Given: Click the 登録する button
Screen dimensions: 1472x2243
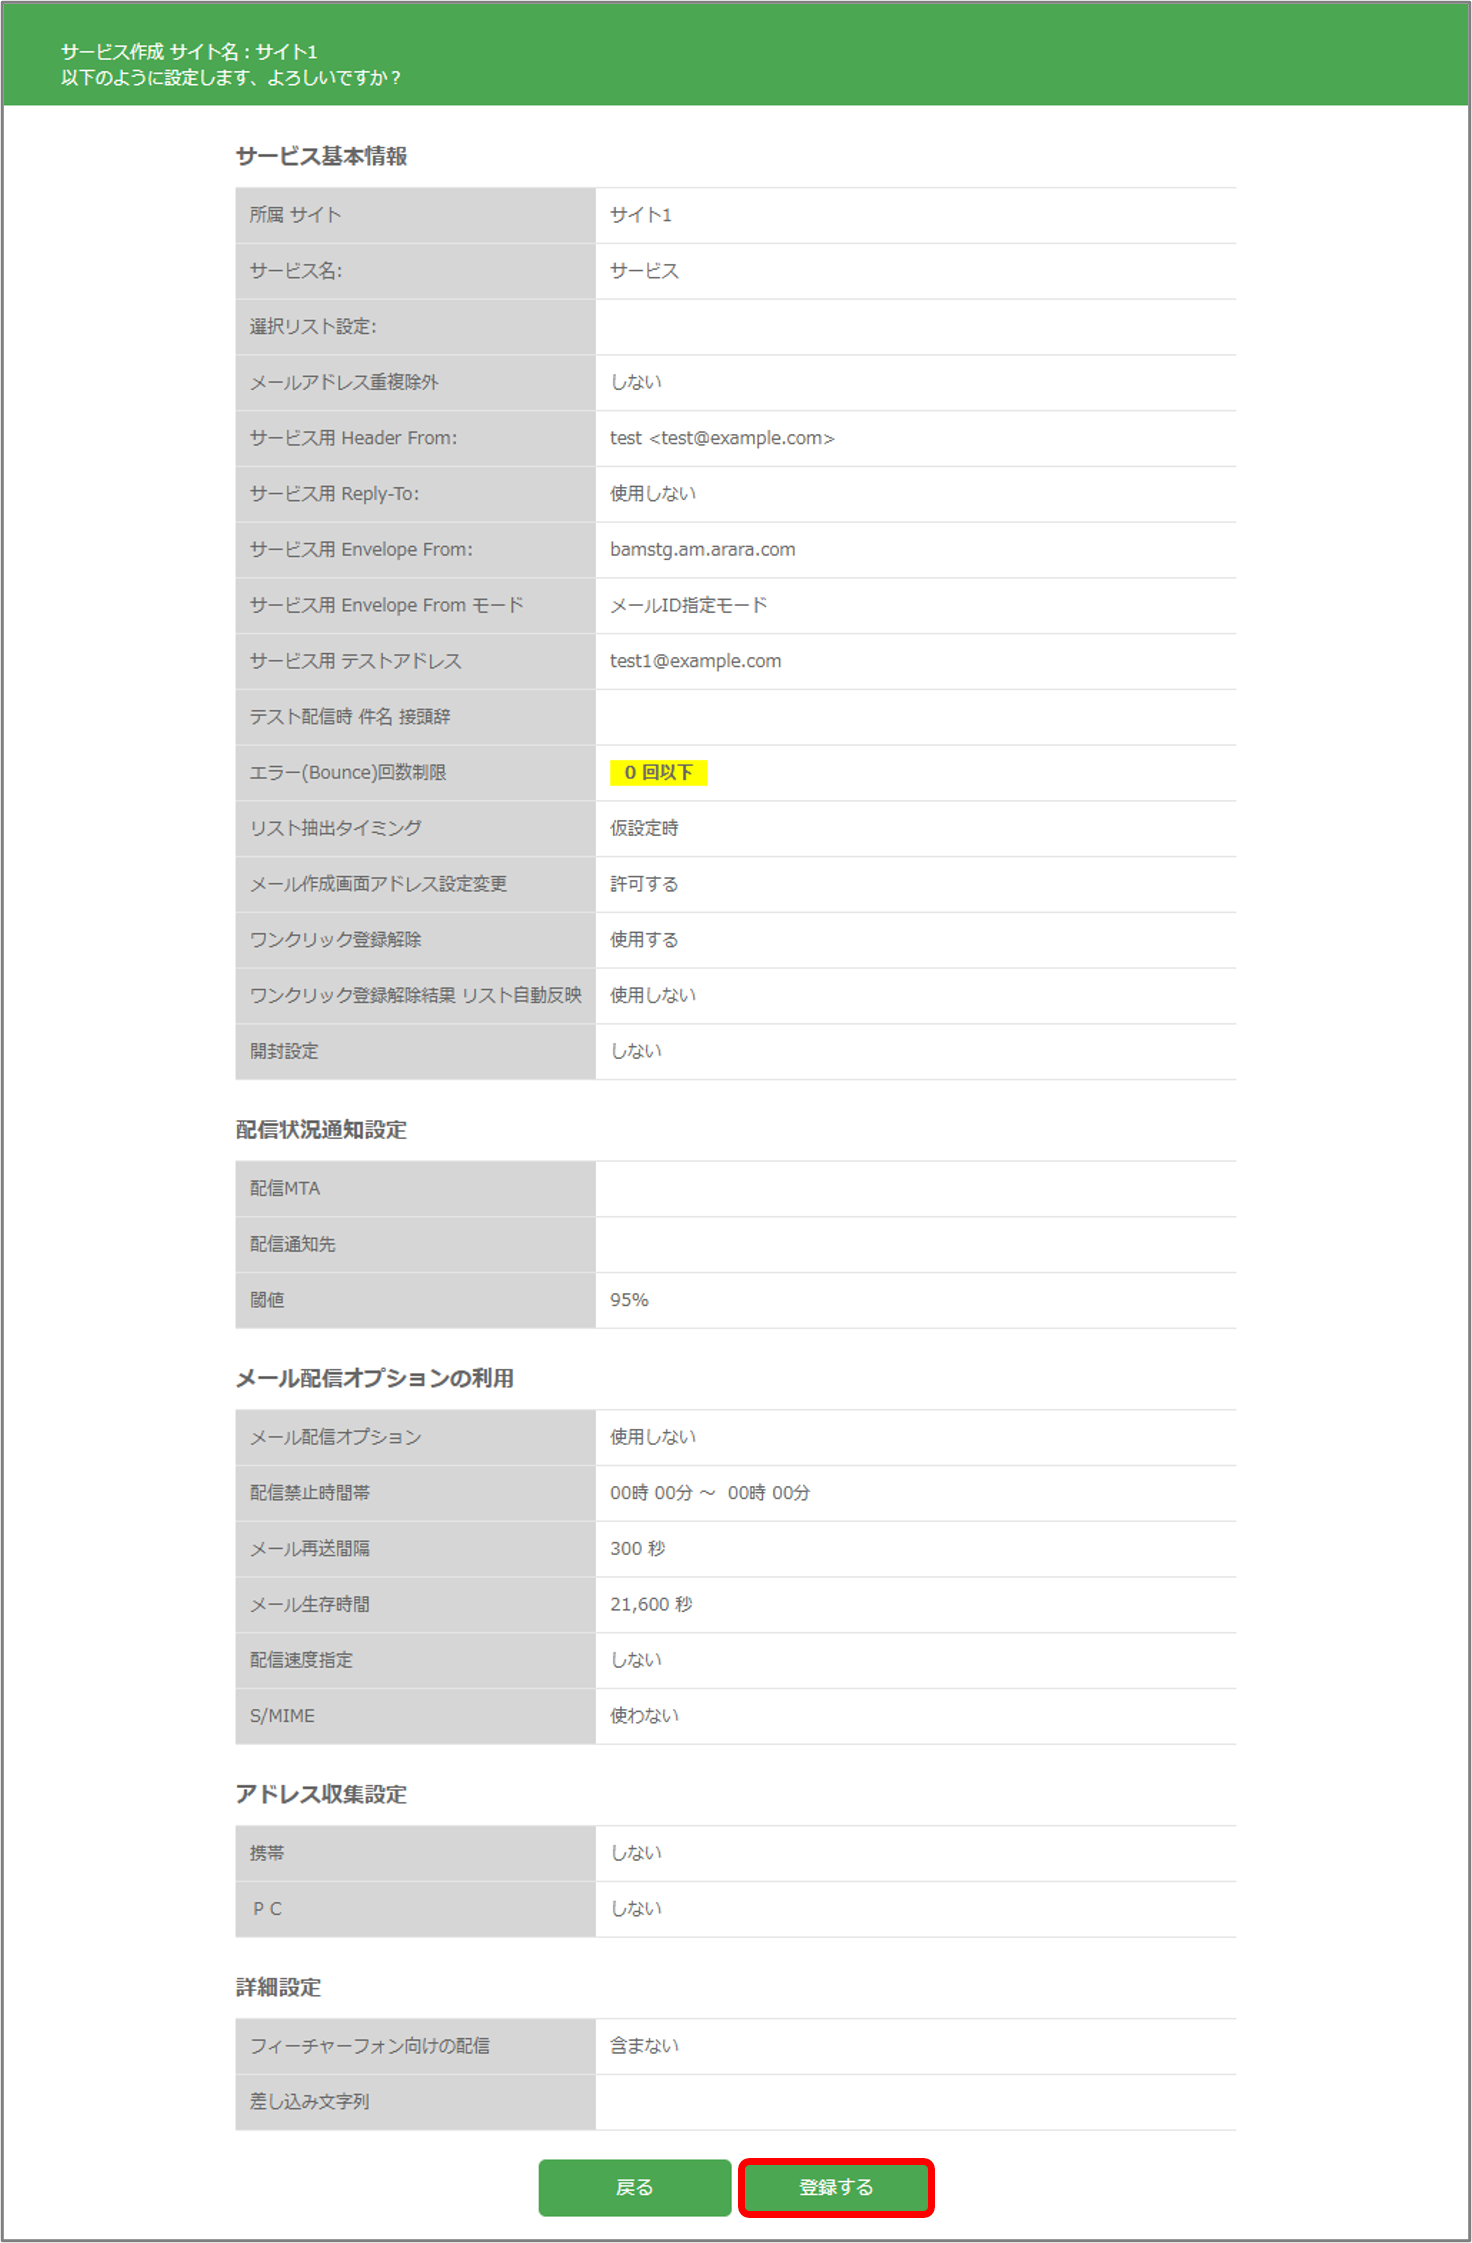Looking at the screenshot, I should click(836, 2187).
